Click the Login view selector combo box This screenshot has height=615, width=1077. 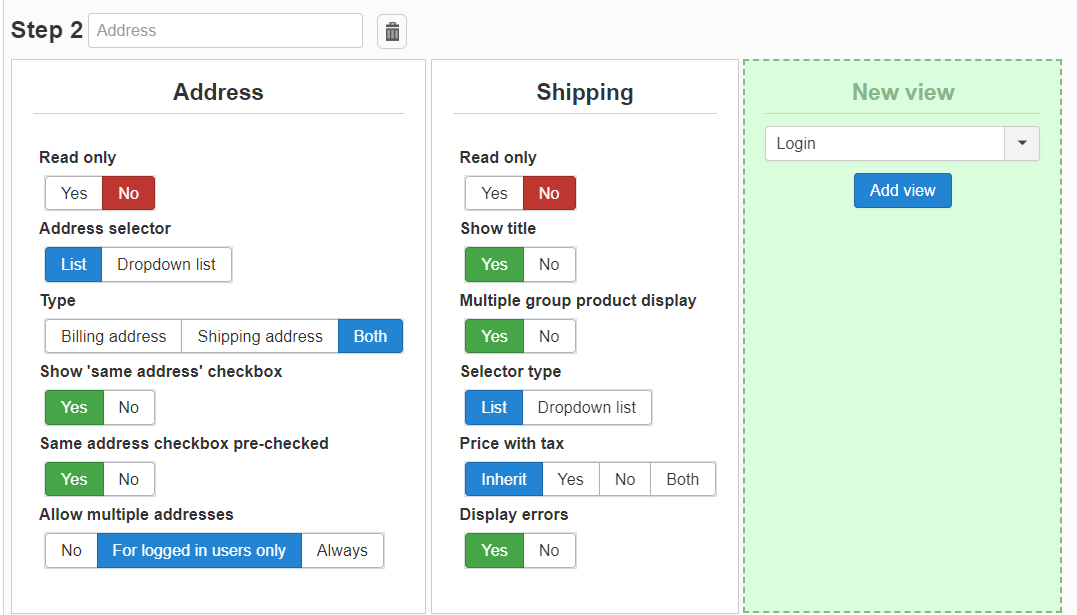click(885, 143)
